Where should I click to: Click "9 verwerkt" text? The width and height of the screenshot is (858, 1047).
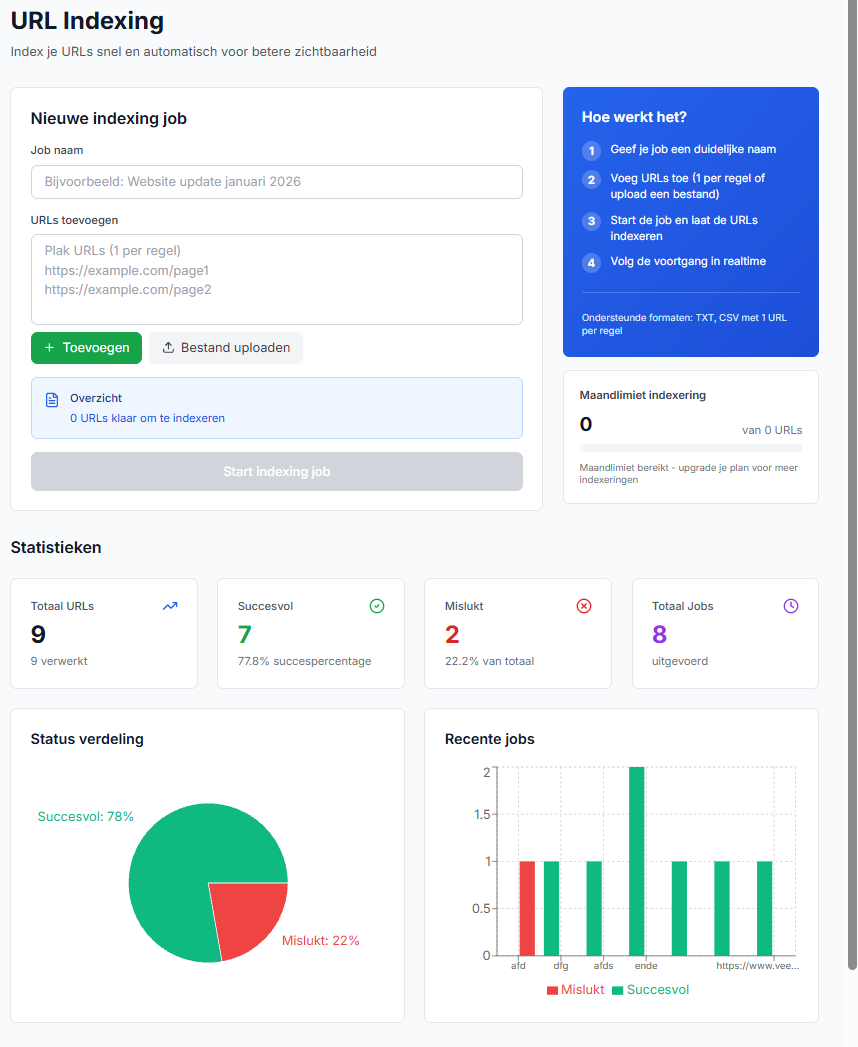point(59,661)
